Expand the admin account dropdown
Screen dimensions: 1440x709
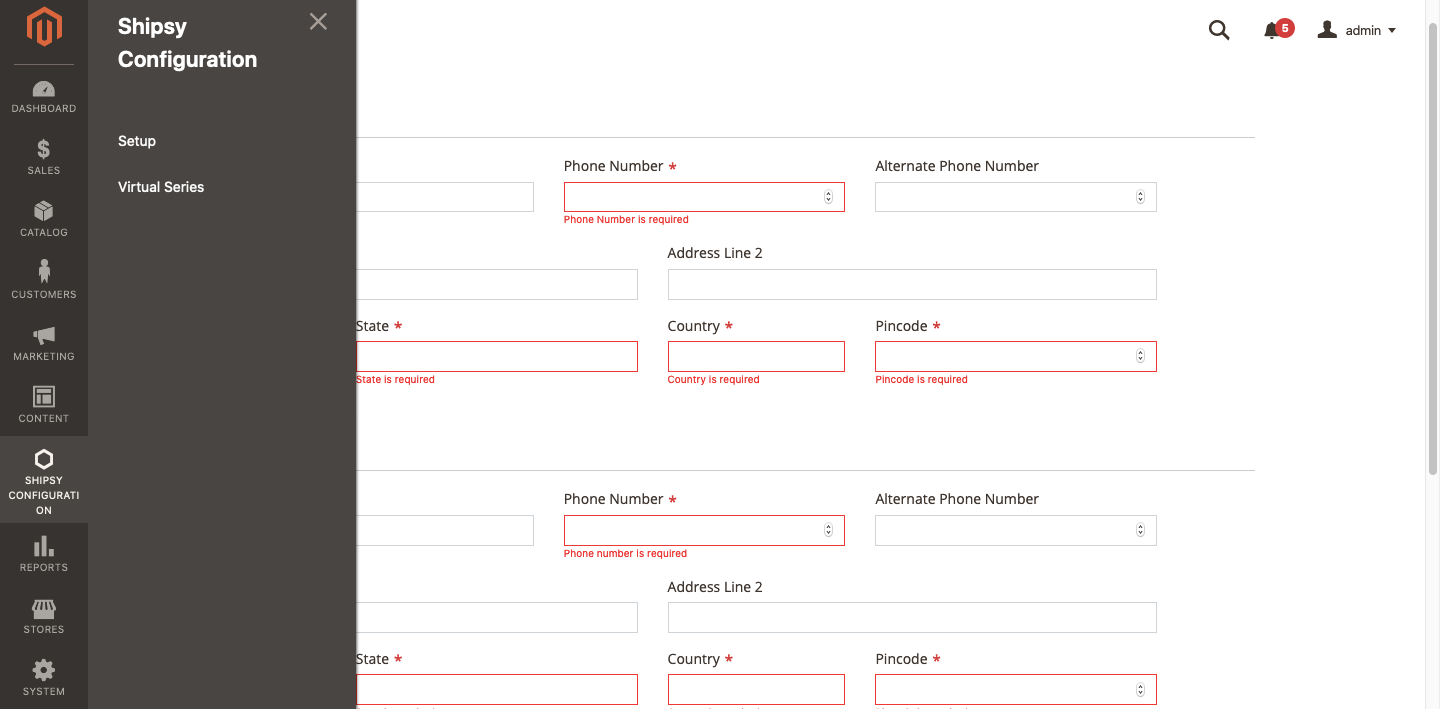(1357, 30)
